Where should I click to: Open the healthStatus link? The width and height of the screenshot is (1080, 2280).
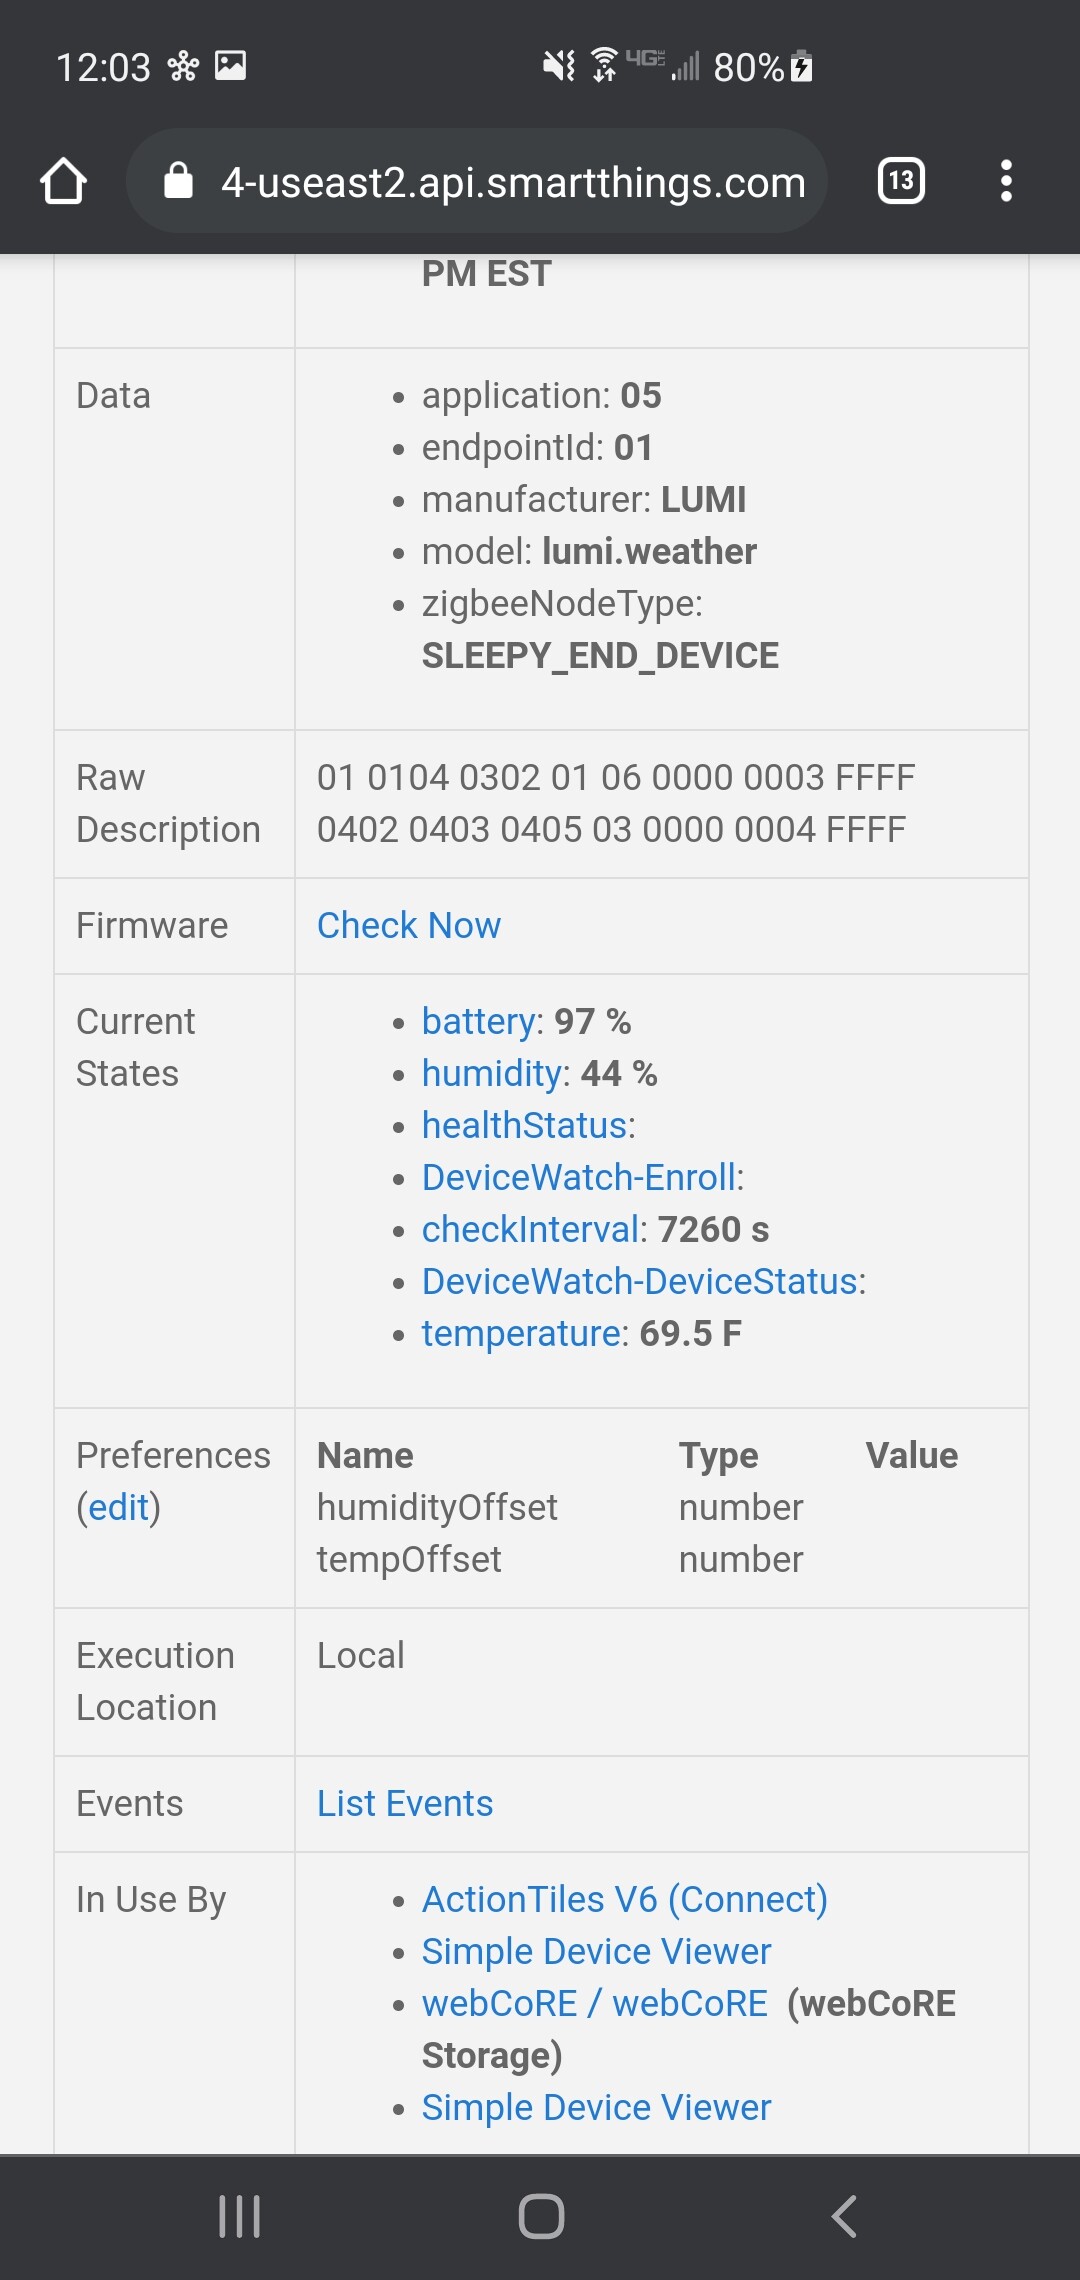click(525, 1126)
